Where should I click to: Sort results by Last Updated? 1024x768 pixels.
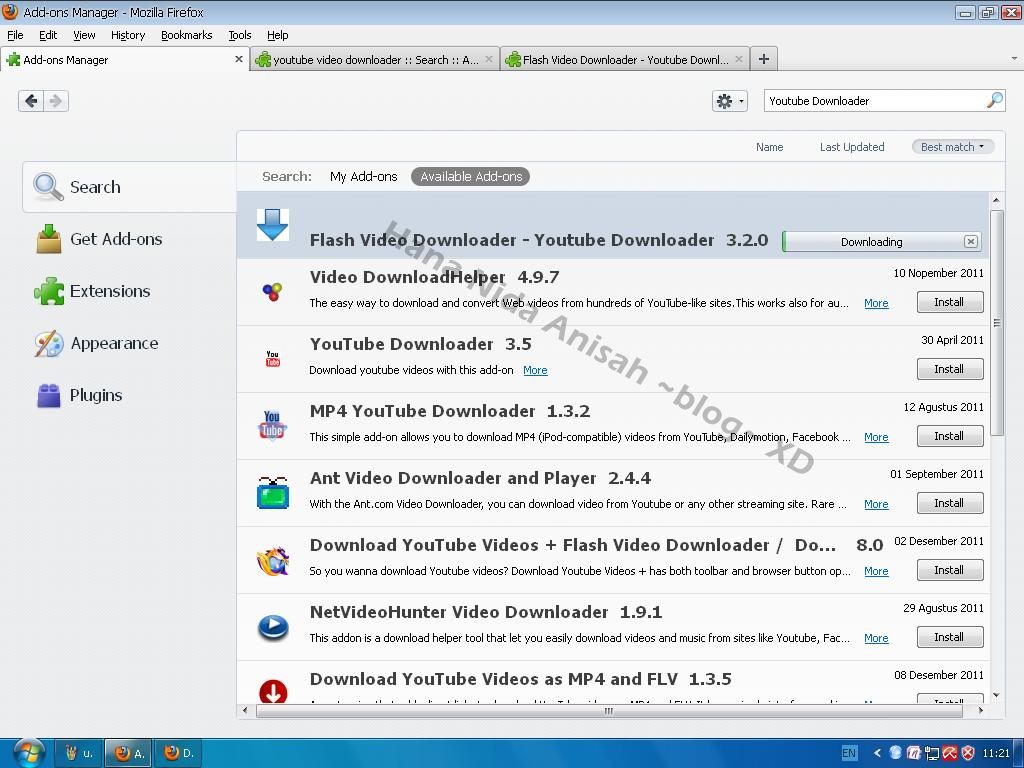[852, 147]
